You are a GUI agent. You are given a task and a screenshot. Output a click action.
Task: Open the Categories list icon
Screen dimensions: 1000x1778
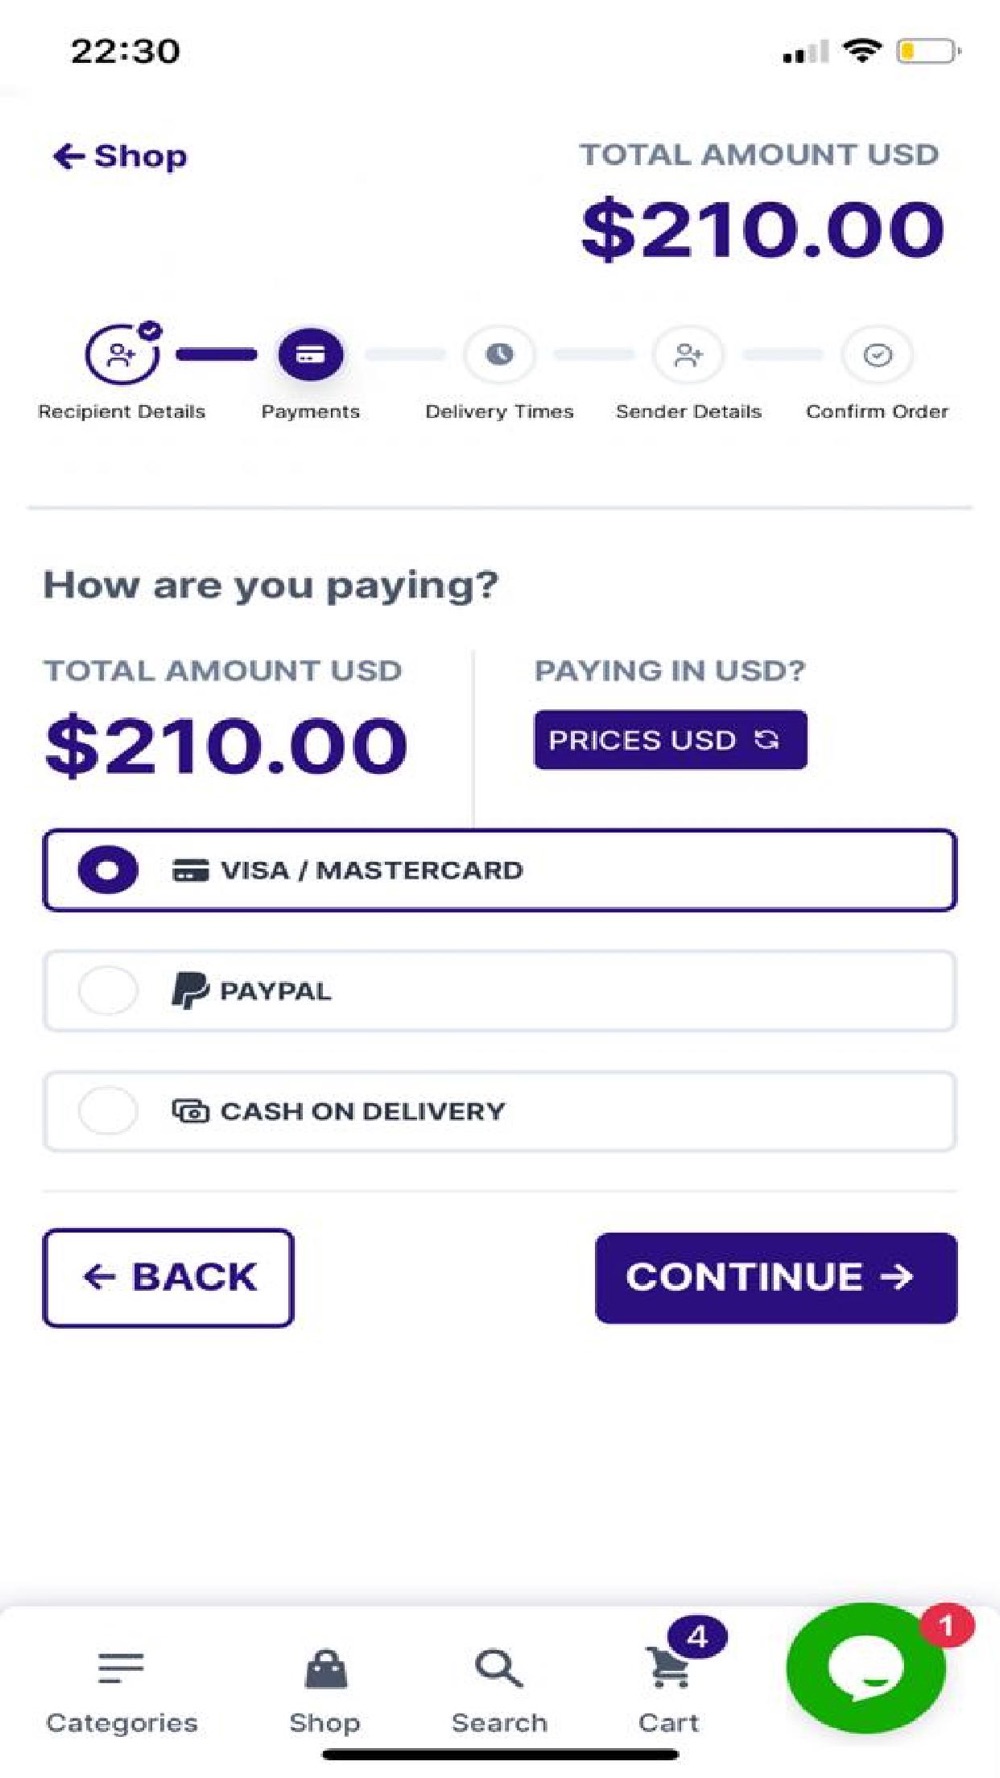[121, 1668]
